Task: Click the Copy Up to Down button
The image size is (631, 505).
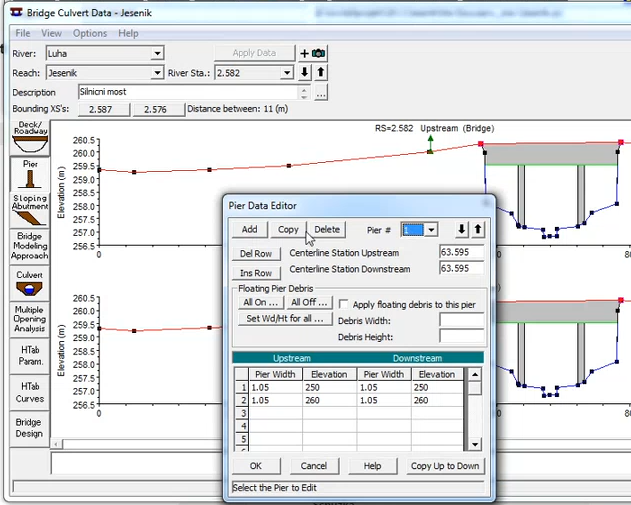Action: pyautogui.click(x=444, y=466)
